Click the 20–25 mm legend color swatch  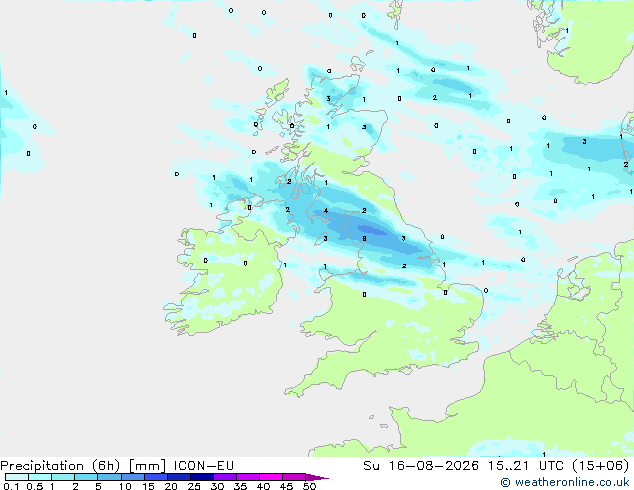pos(179,477)
